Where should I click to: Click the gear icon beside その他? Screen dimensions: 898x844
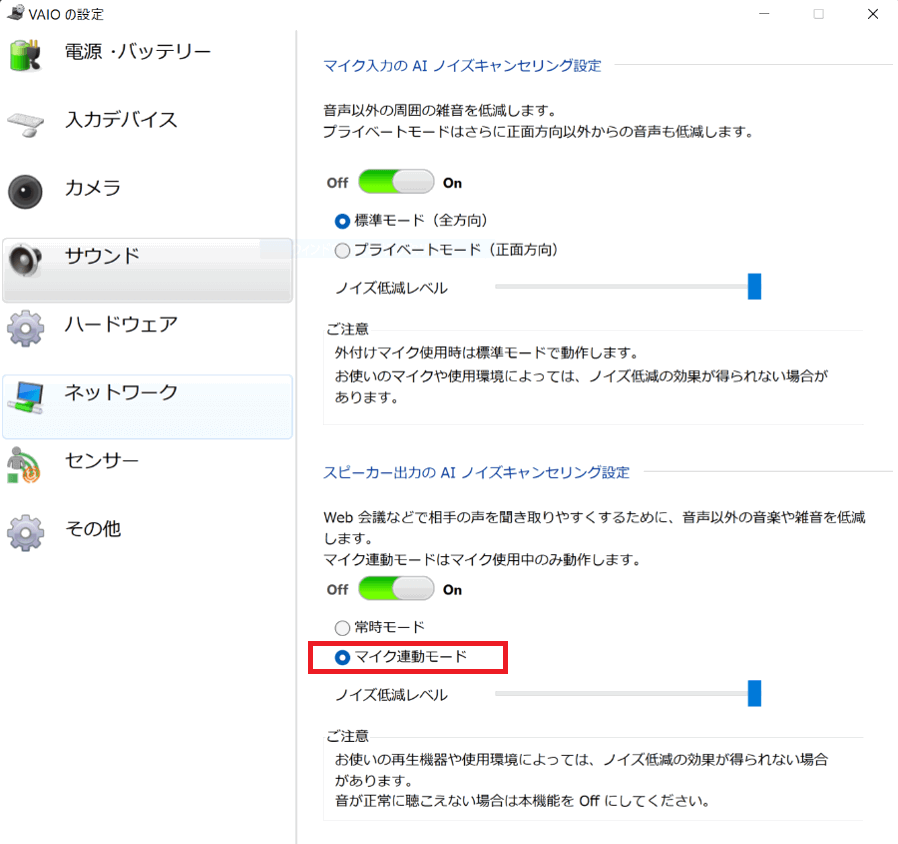pos(25,533)
